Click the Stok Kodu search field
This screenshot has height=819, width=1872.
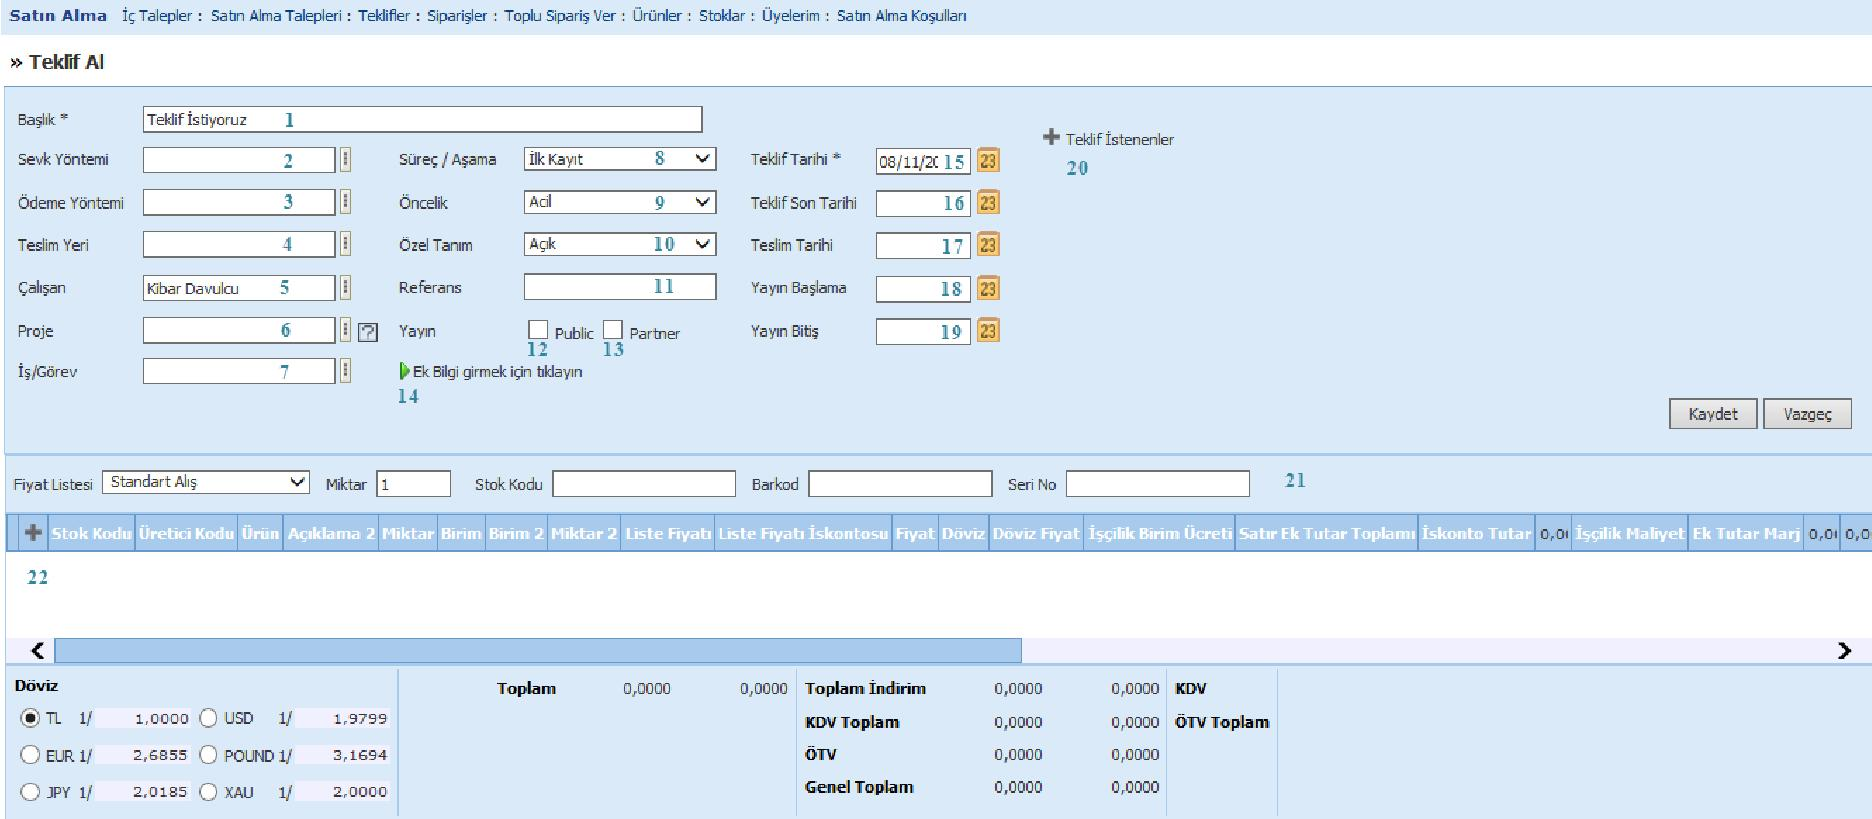coord(644,484)
